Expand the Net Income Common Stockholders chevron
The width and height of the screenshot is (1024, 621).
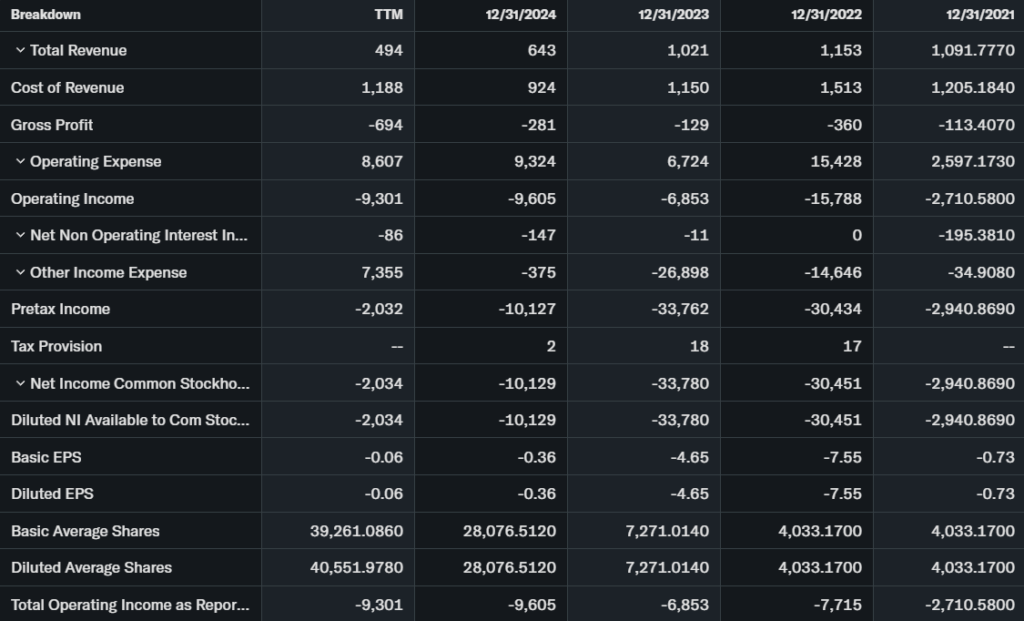coord(20,383)
